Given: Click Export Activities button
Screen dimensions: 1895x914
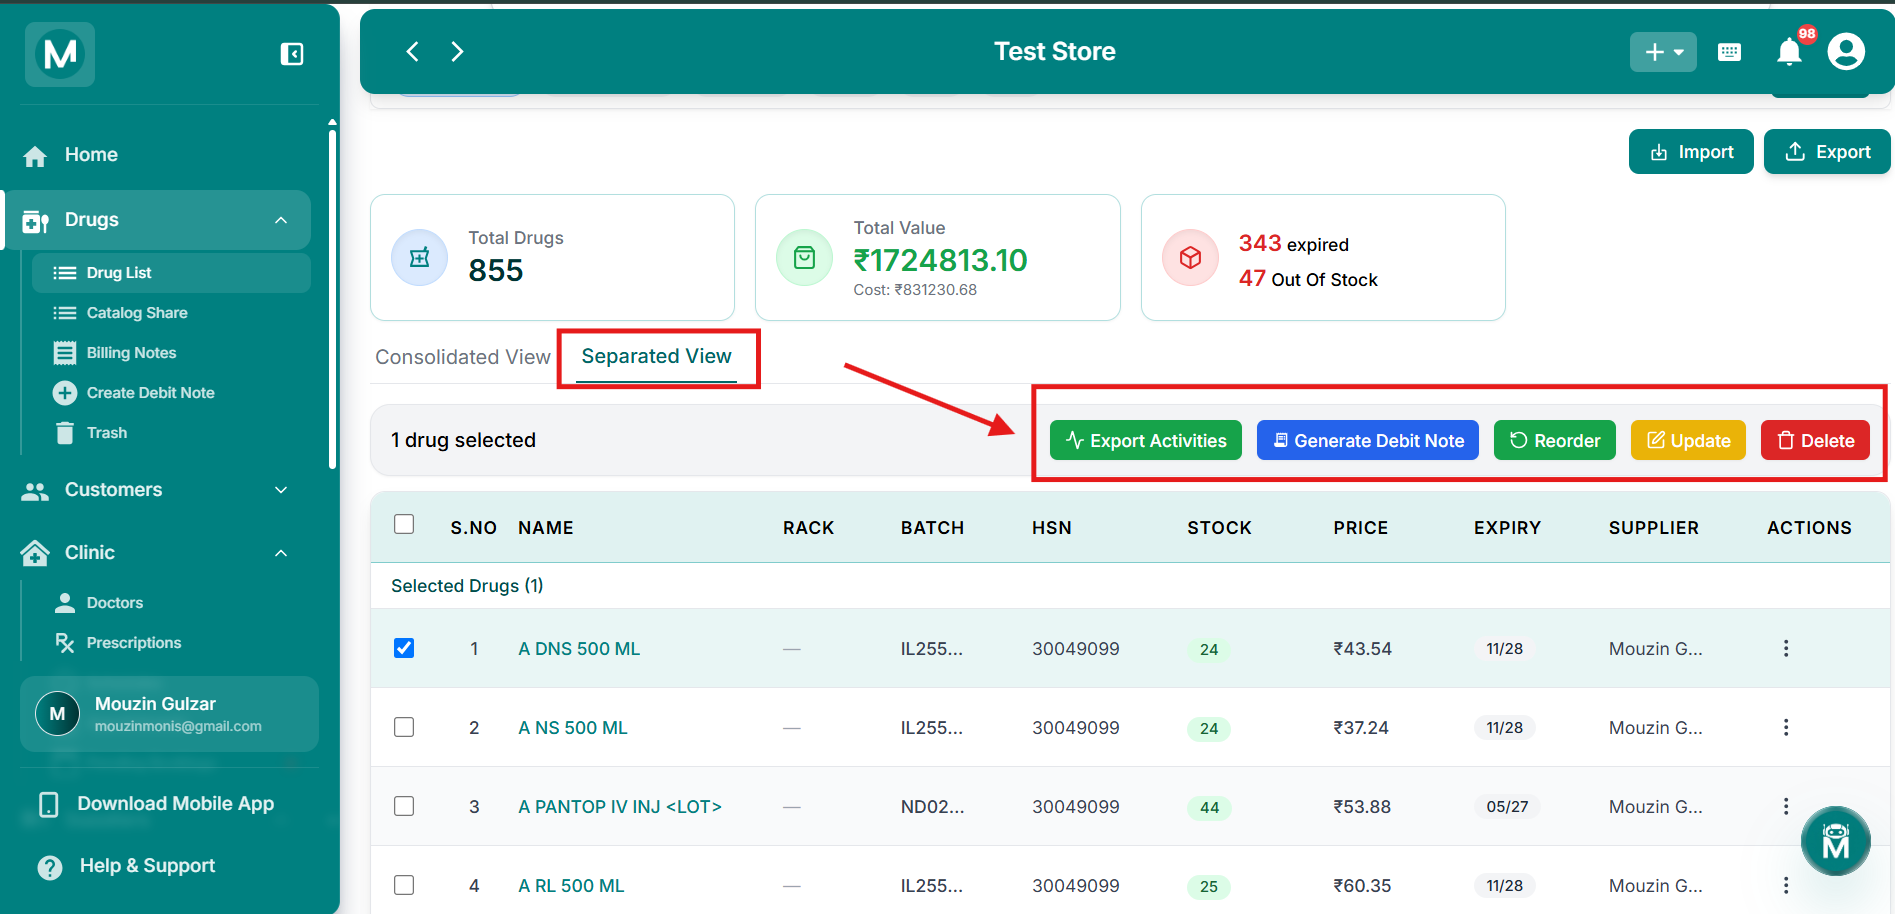Looking at the screenshot, I should (x=1146, y=441).
